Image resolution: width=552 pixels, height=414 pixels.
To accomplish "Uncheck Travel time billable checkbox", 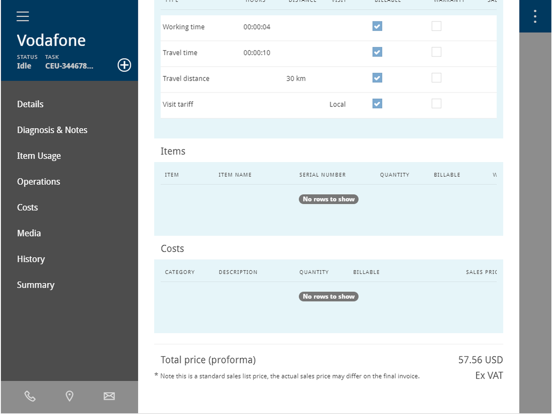I will point(377,52).
